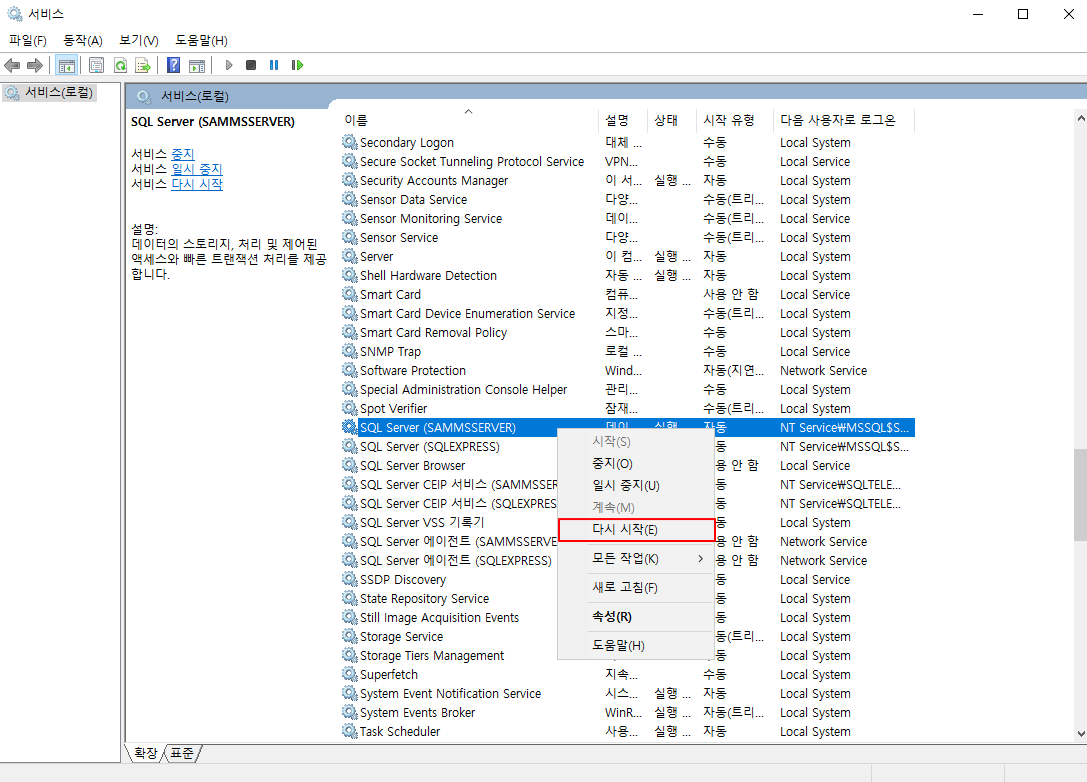This screenshot has height=782, width=1087.
Task: Click the gear icon of SSDP Discovery
Action: click(x=349, y=579)
